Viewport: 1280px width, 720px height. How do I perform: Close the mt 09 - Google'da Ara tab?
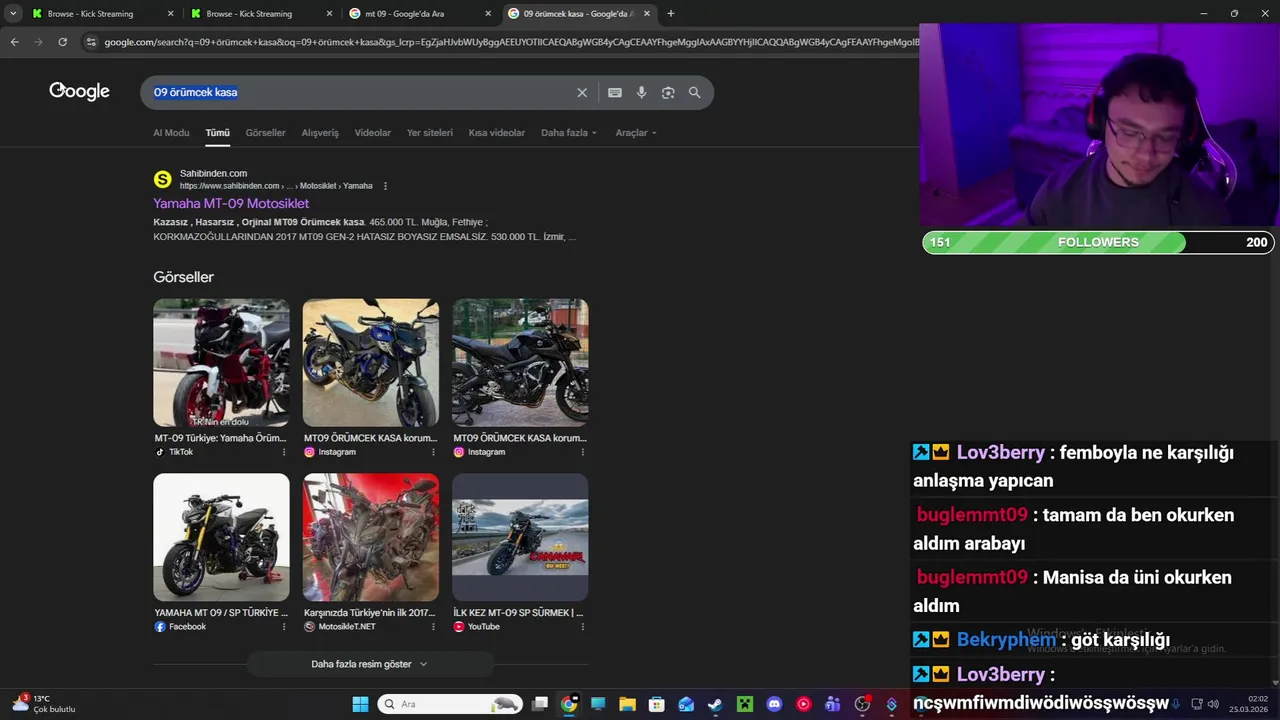click(x=488, y=14)
